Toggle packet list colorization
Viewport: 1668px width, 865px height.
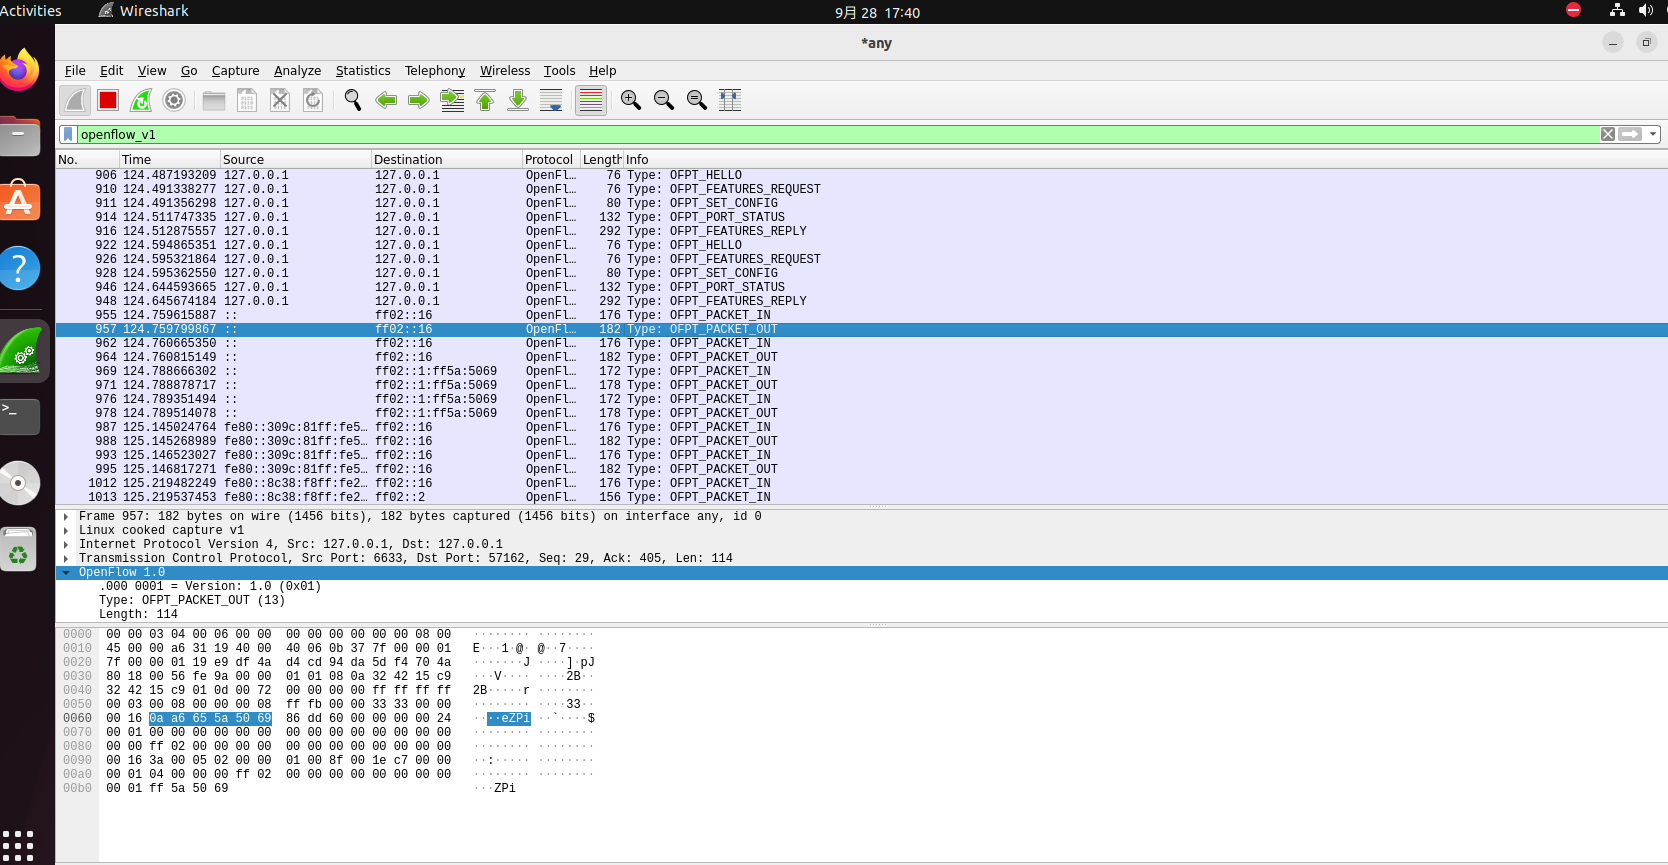pyautogui.click(x=591, y=100)
